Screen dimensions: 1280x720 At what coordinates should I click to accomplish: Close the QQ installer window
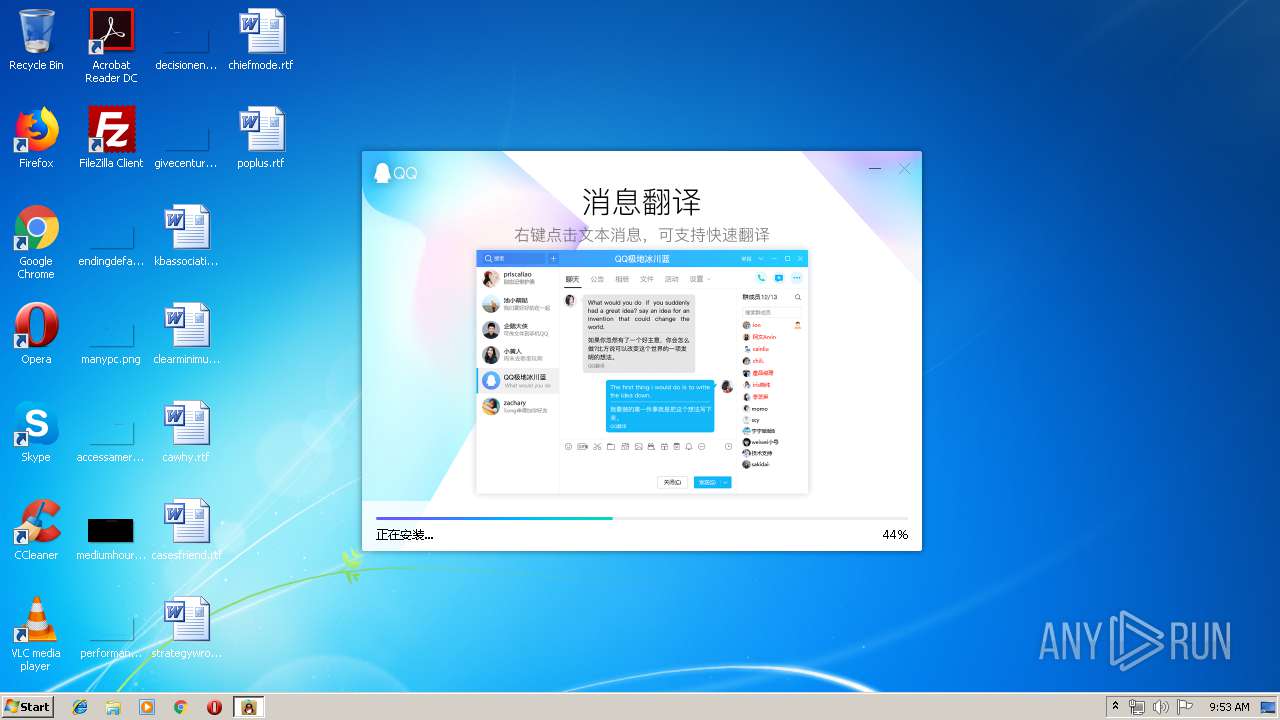(905, 169)
